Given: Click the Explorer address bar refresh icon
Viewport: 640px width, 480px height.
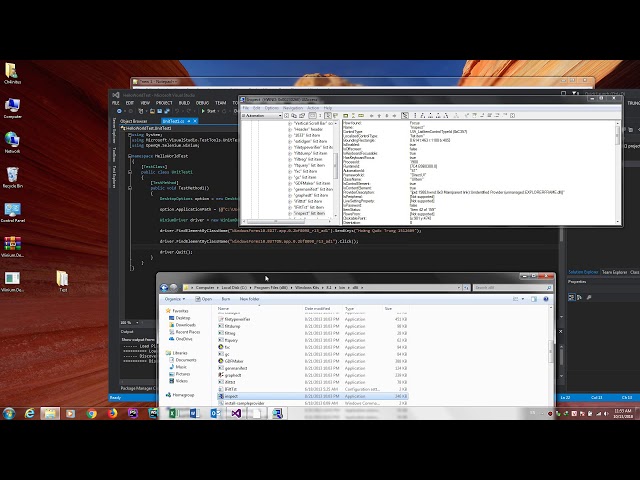Looking at the screenshot, I should click(x=466, y=288).
